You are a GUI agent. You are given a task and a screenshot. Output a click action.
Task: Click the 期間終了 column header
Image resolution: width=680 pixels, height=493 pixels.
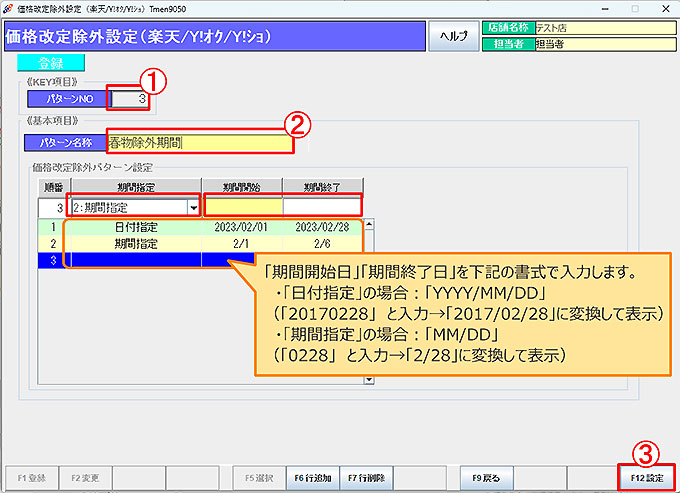(322, 186)
